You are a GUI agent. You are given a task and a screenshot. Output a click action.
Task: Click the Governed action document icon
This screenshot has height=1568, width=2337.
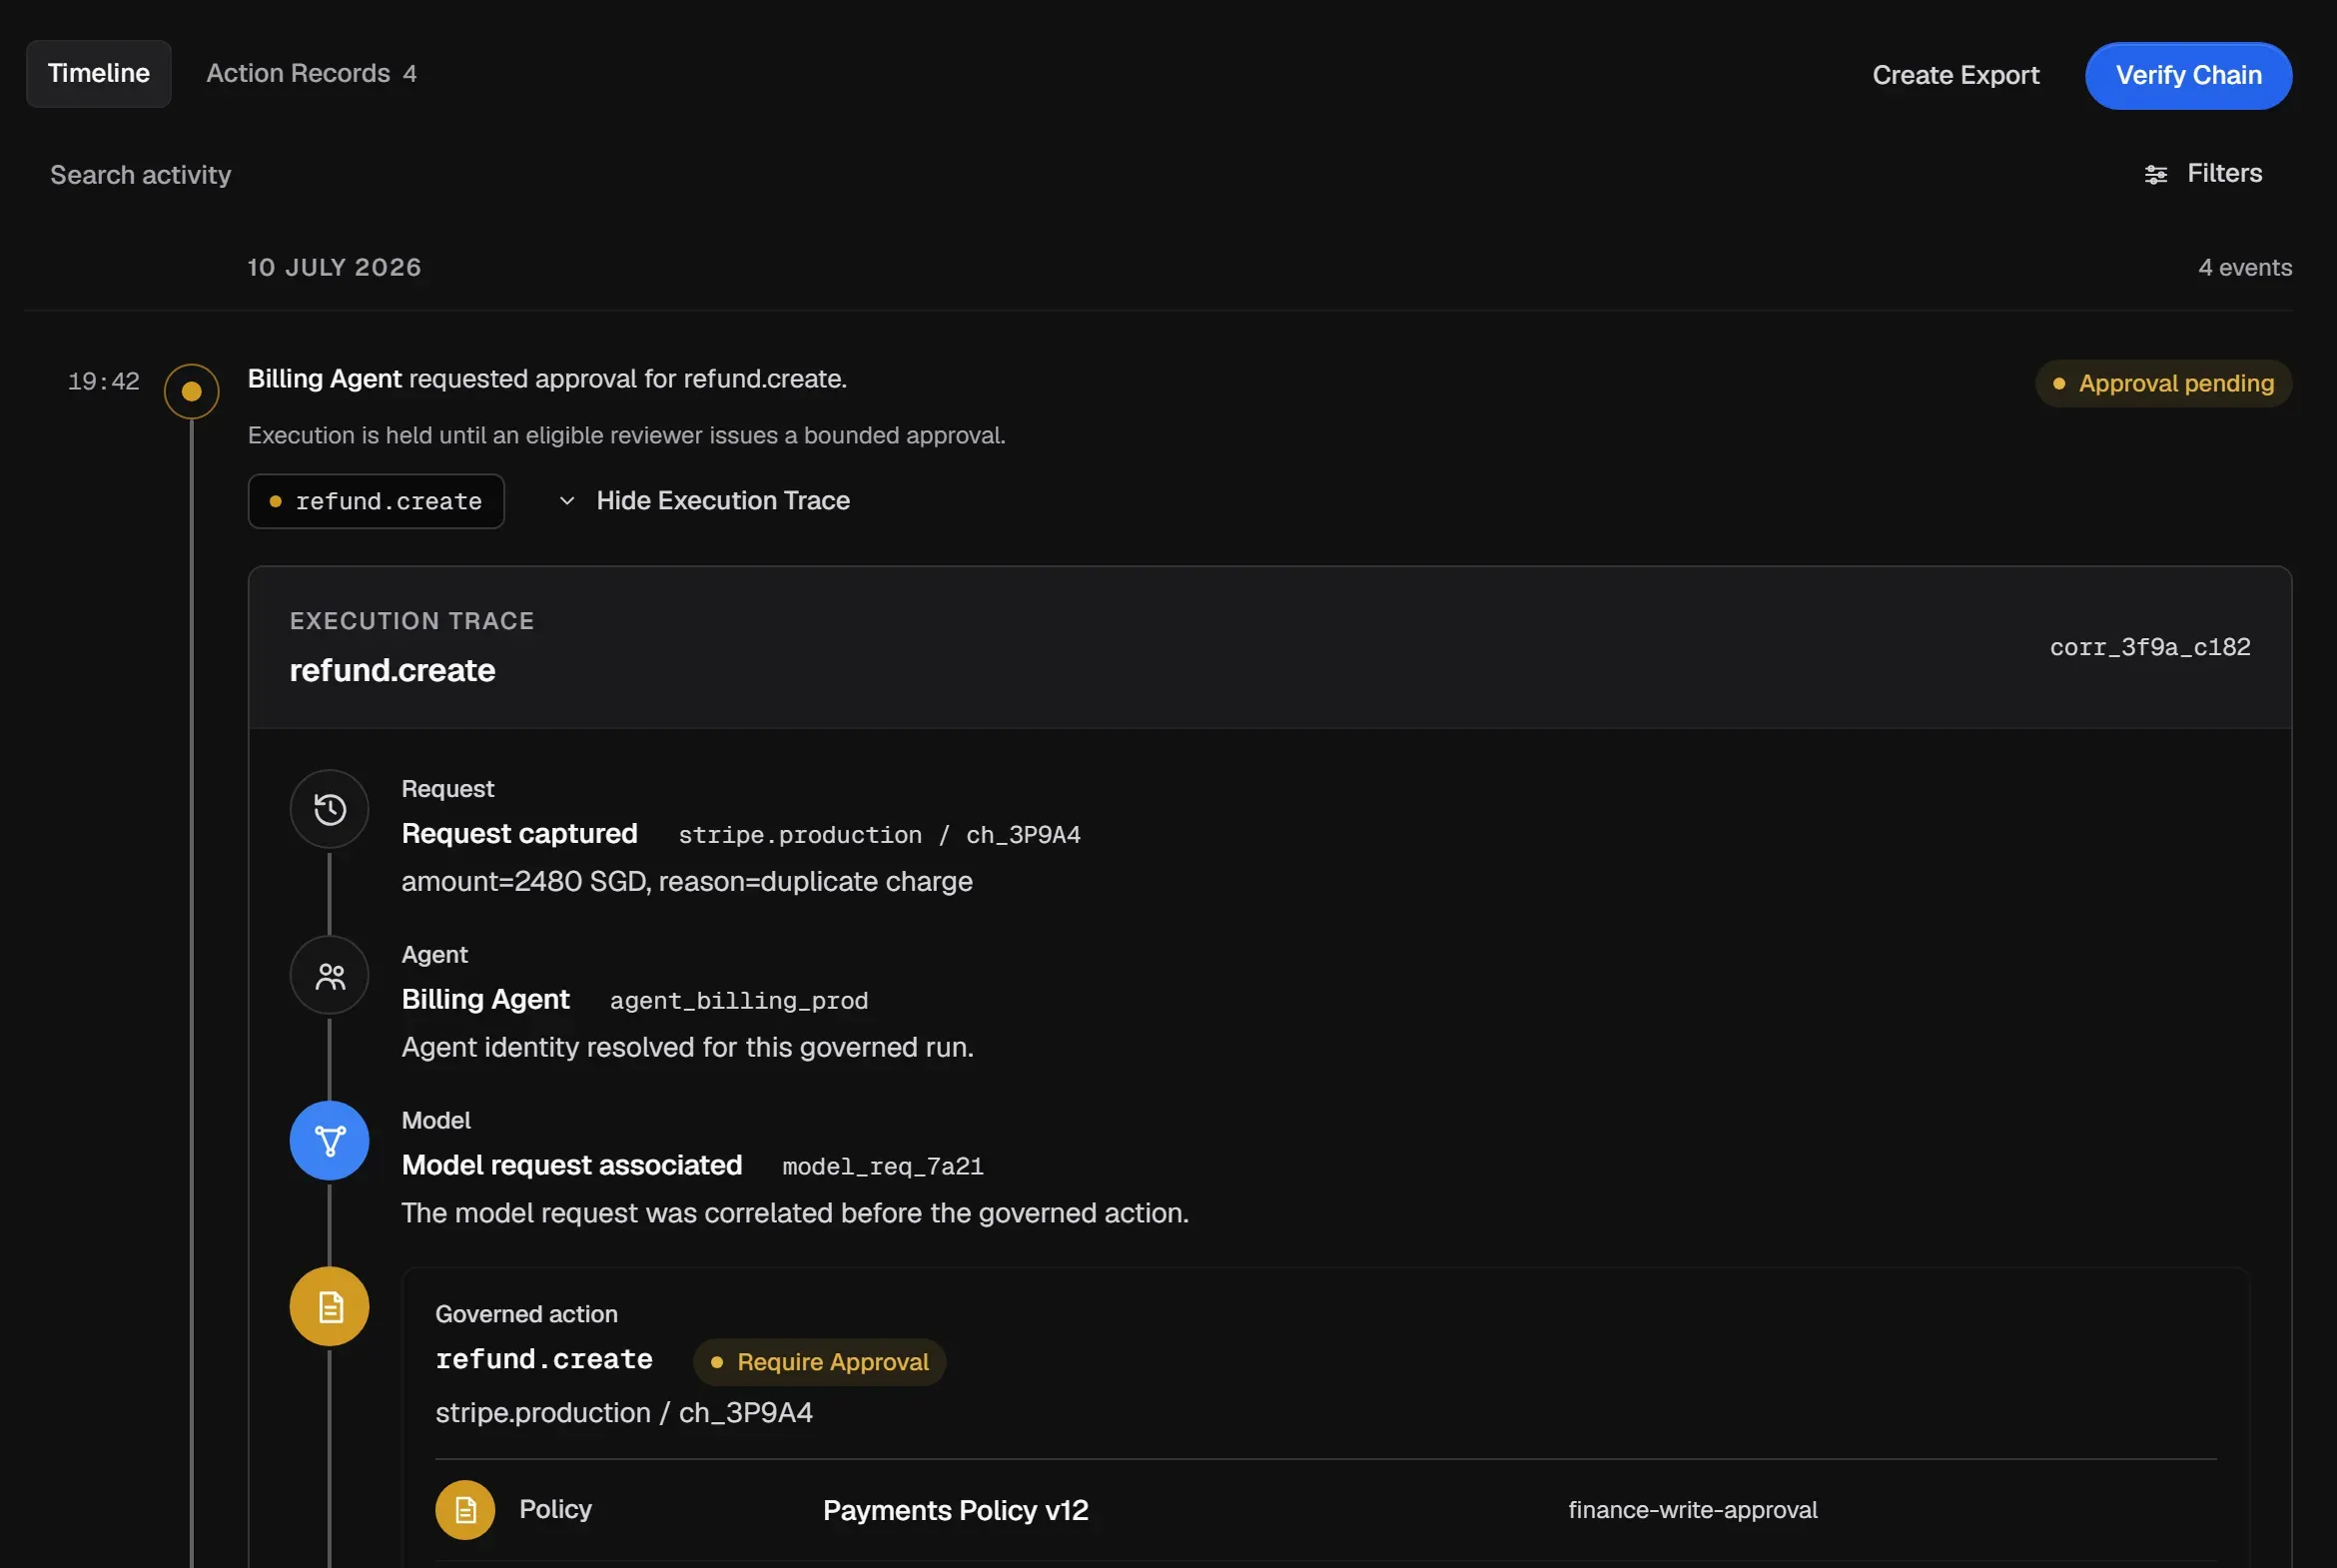pyautogui.click(x=329, y=1306)
